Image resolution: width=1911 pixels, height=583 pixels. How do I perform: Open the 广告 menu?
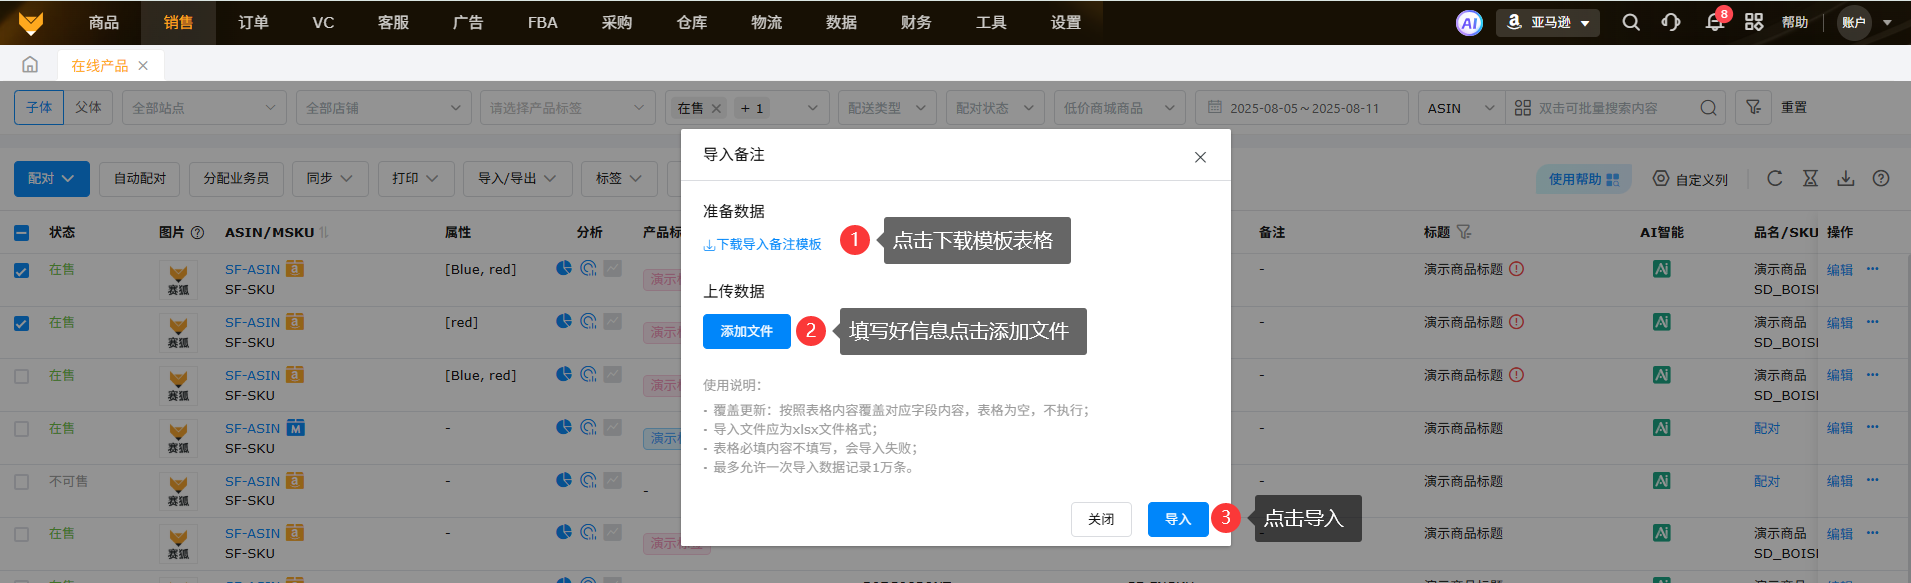coord(468,22)
